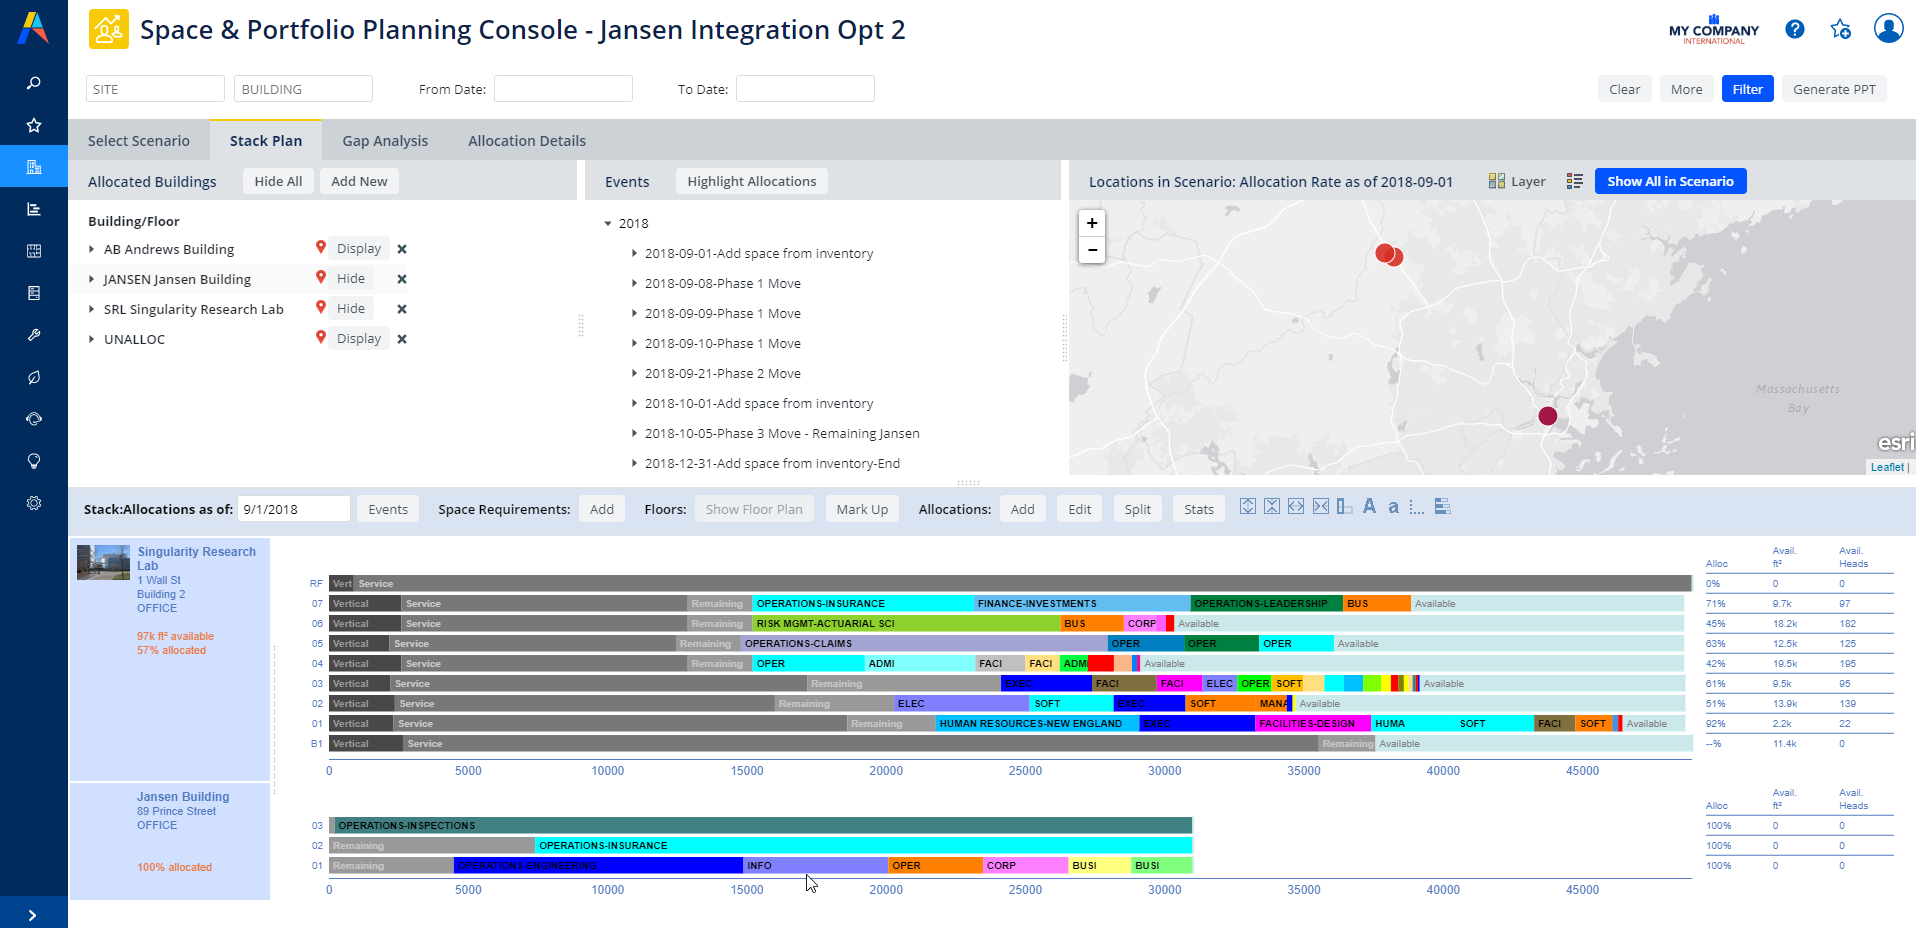Click the Generate PPT button
This screenshot has width=1916, height=928.
point(1833,89)
